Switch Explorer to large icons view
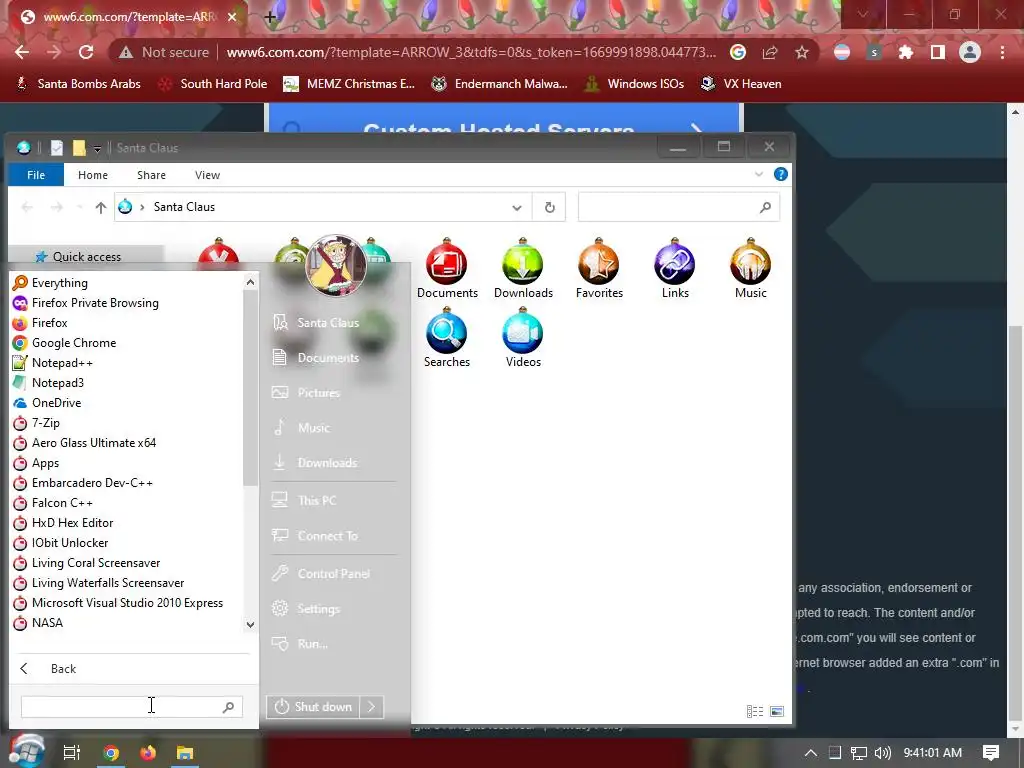The height and width of the screenshot is (768, 1024). coord(776,711)
